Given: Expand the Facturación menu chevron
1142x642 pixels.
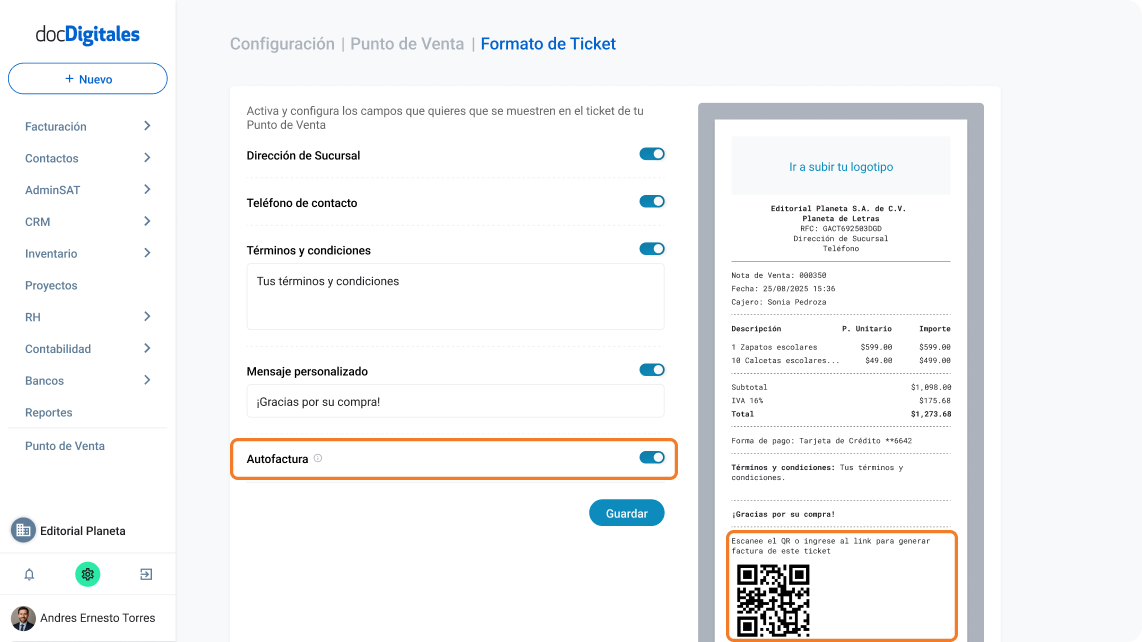Looking at the screenshot, I should [x=147, y=126].
